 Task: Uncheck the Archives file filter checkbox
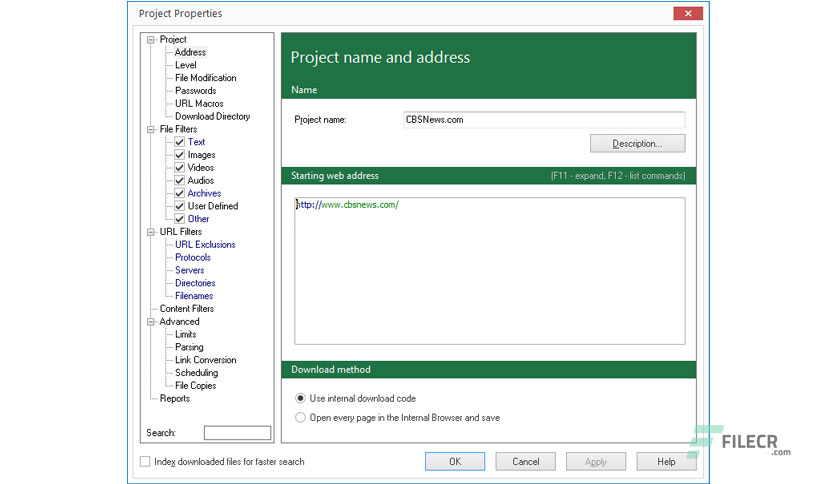pos(180,193)
